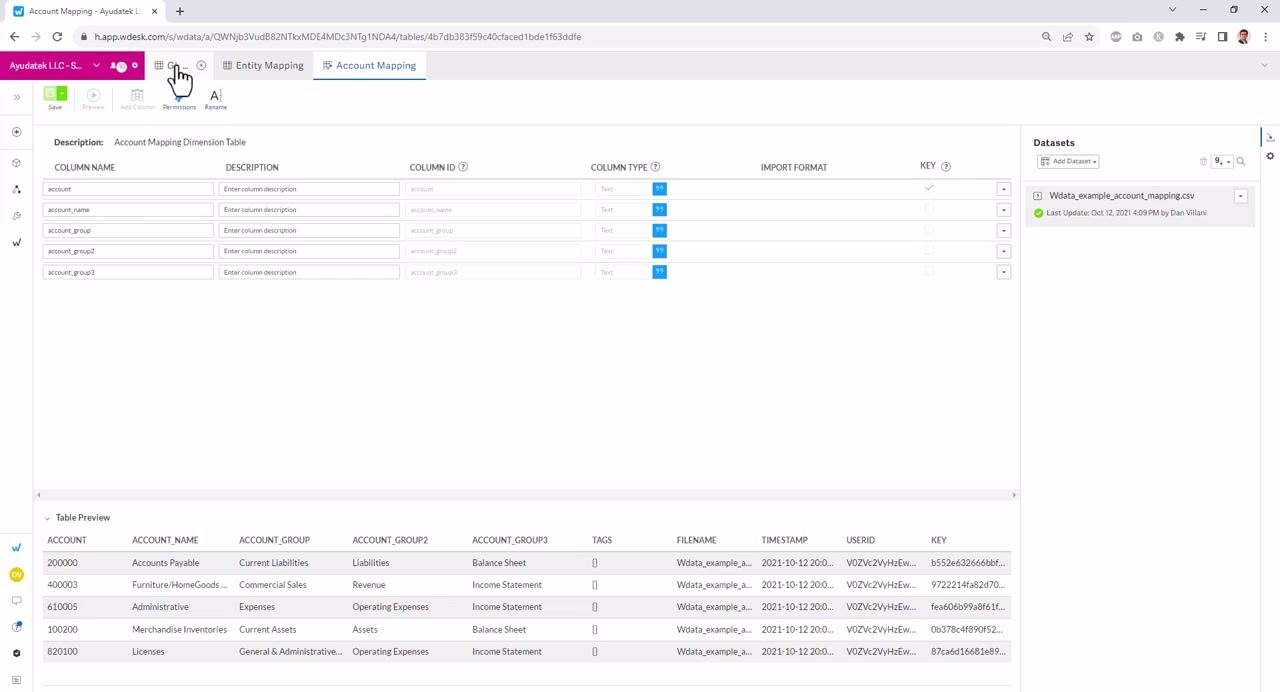Expand the Wdata_example_account_mapping.csv dataset details
The height and width of the screenshot is (692, 1280).
point(1038,196)
